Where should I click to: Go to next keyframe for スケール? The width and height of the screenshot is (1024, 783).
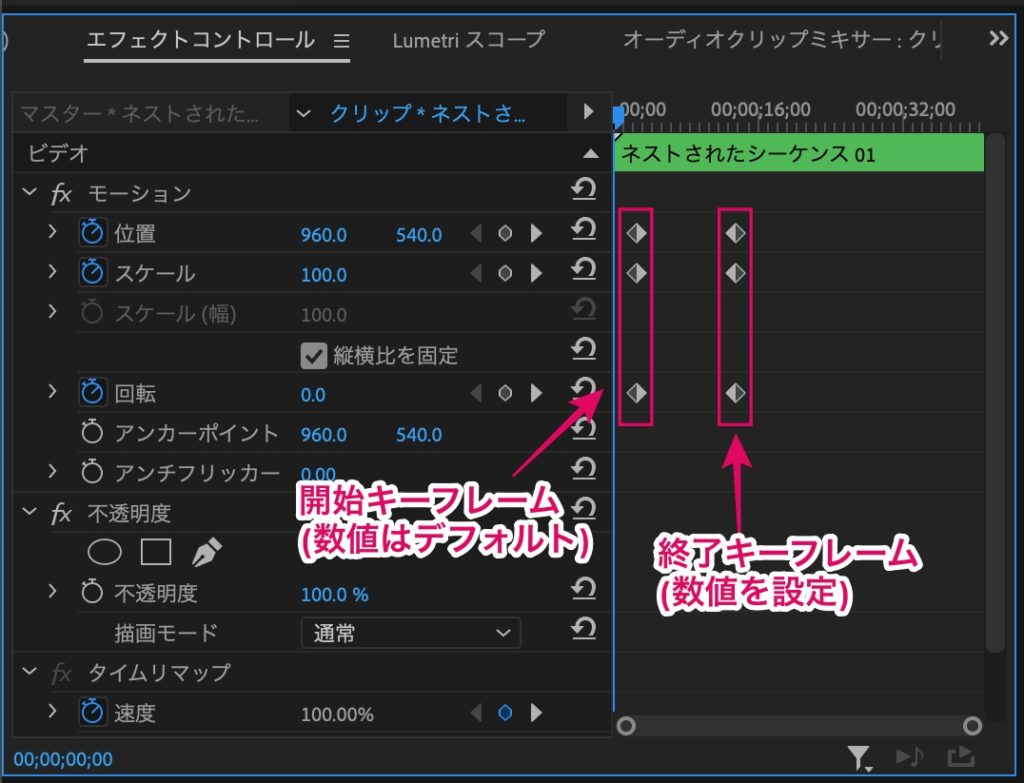click(x=536, y=273)
